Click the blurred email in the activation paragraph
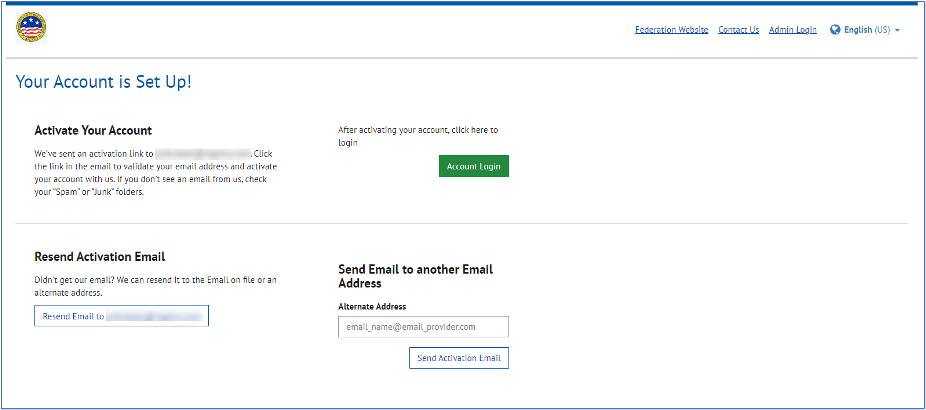The image size is (926, 410). coord(212,154)
